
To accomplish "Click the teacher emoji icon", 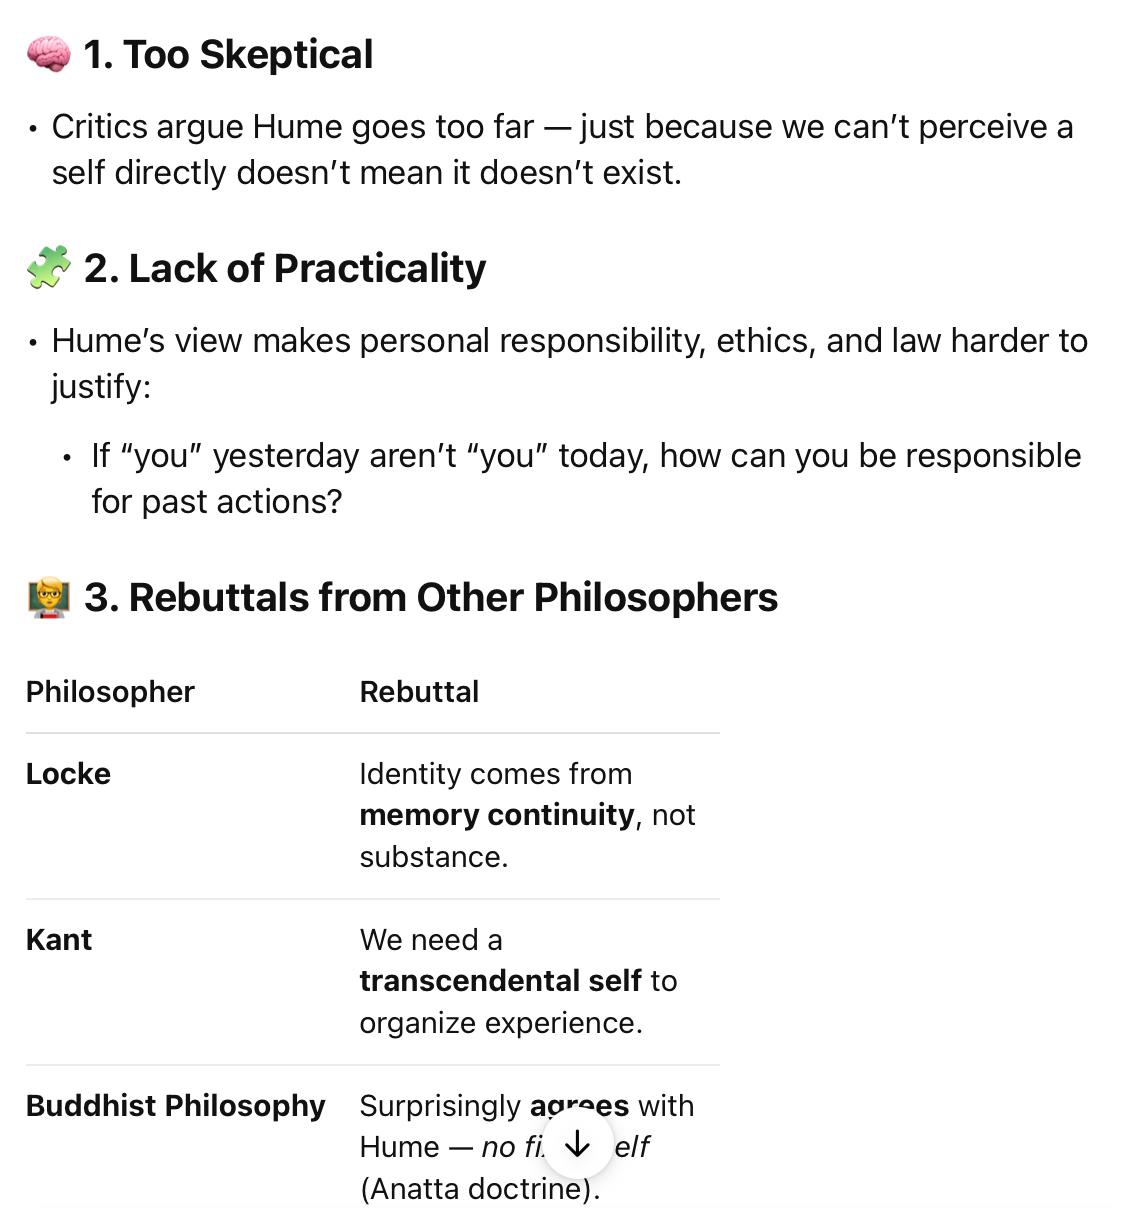I will tap(48, 597).
